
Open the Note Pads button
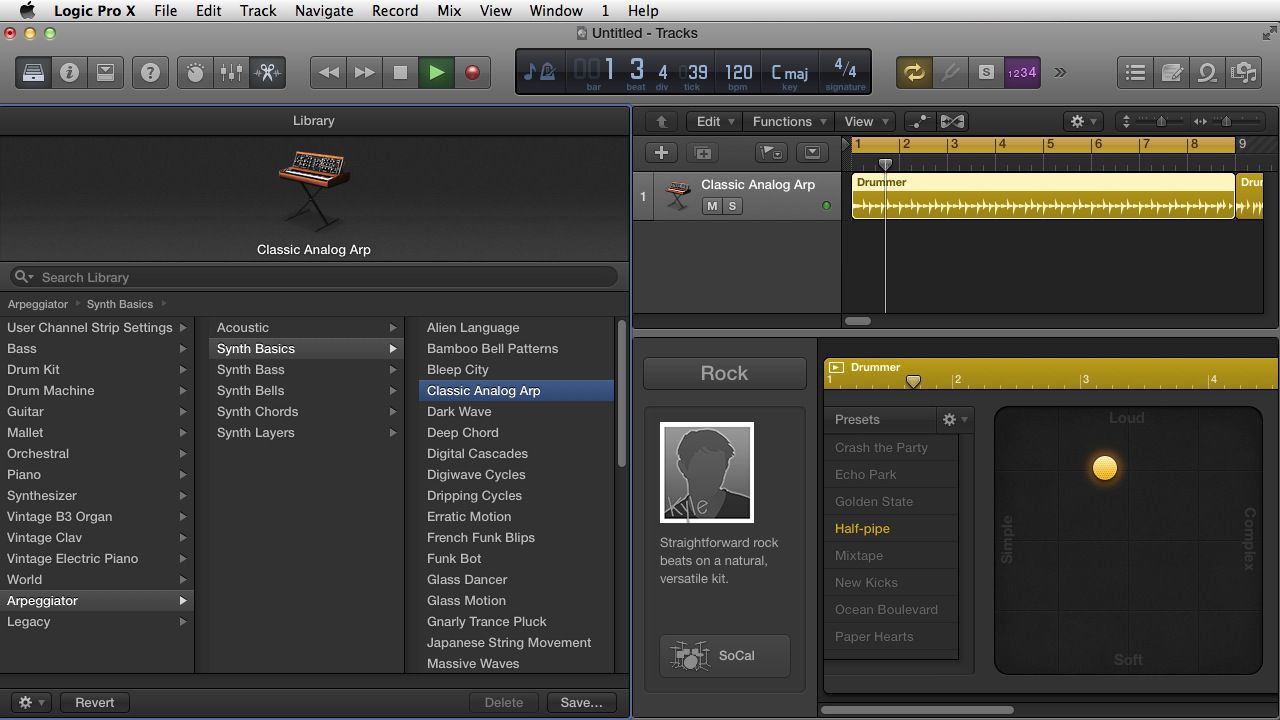pos(1171,72)
